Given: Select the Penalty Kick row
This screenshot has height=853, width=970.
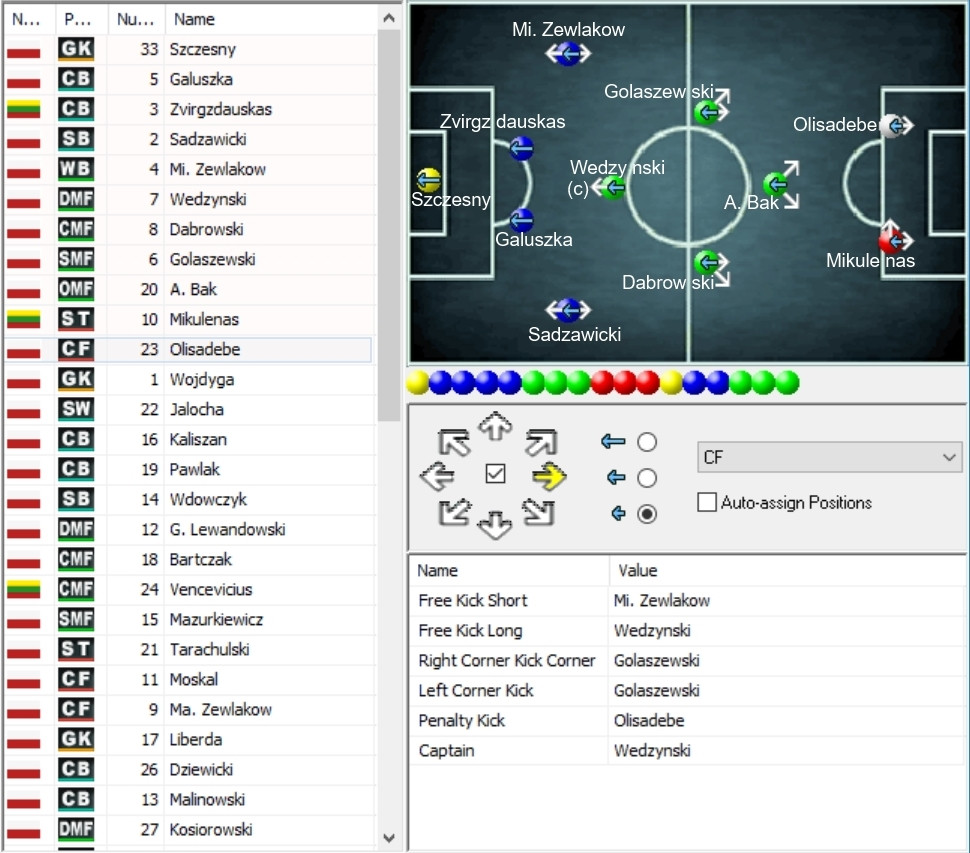Looking at the screenshot, I should [687, 721].
